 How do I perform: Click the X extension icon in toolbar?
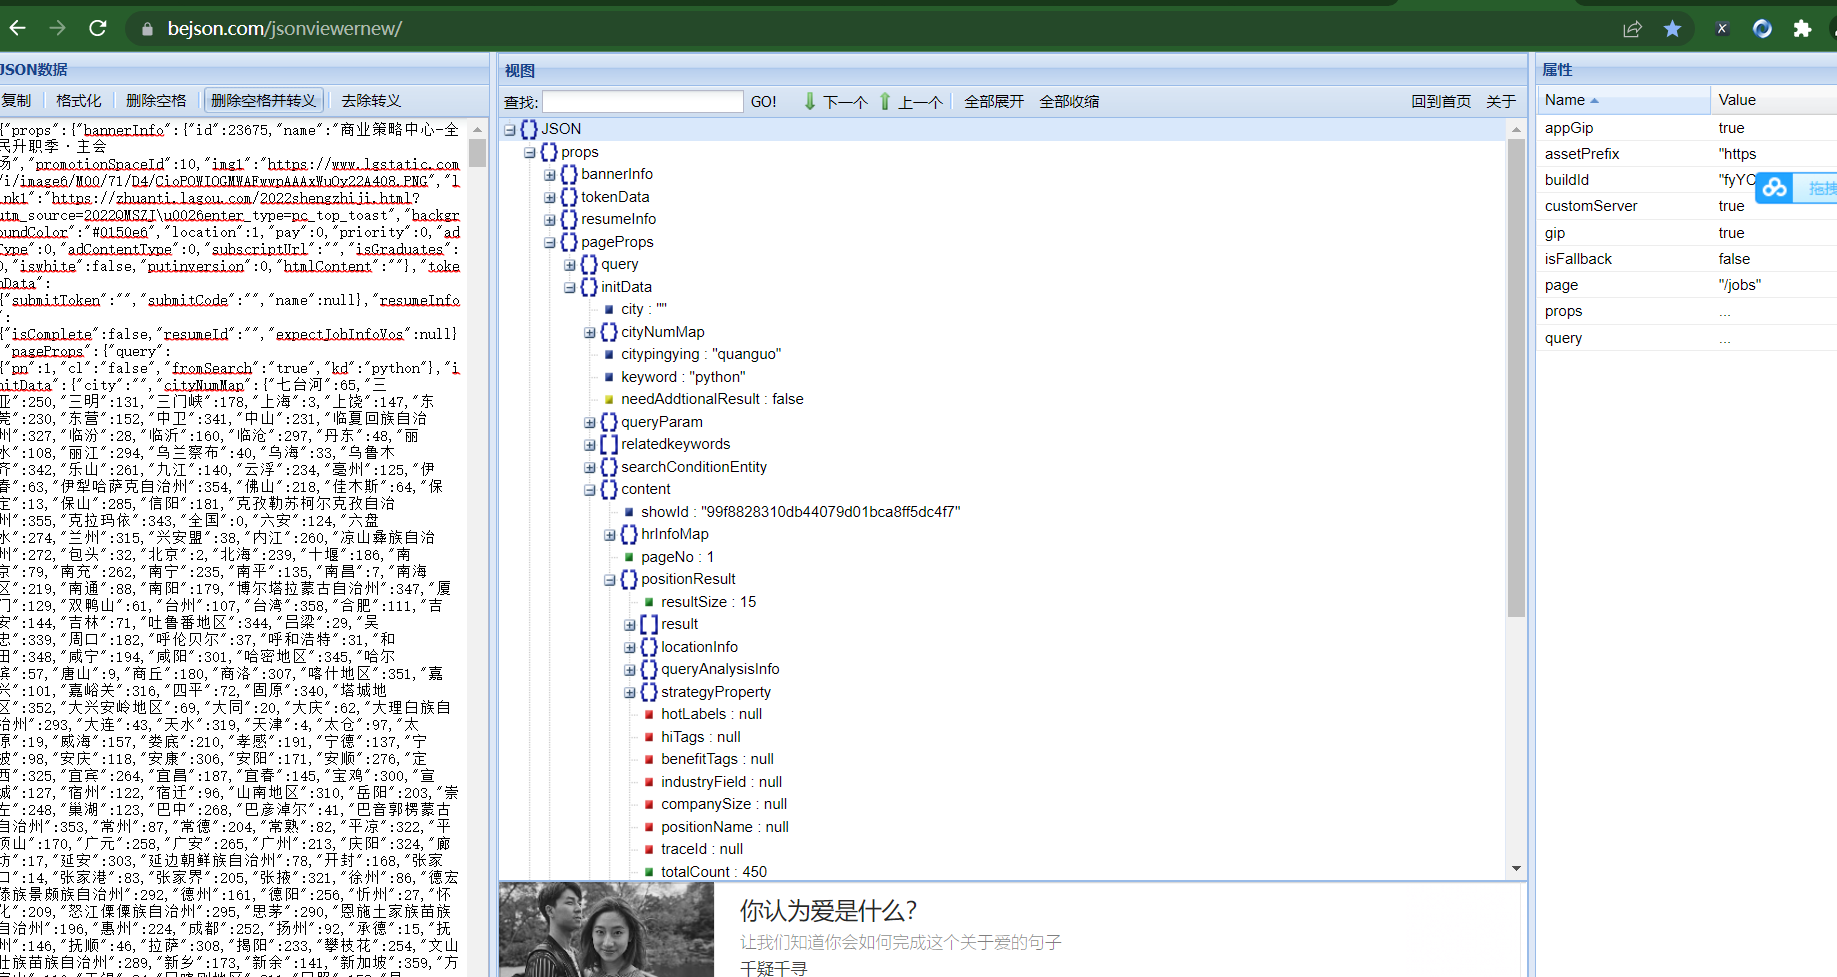1722,29
